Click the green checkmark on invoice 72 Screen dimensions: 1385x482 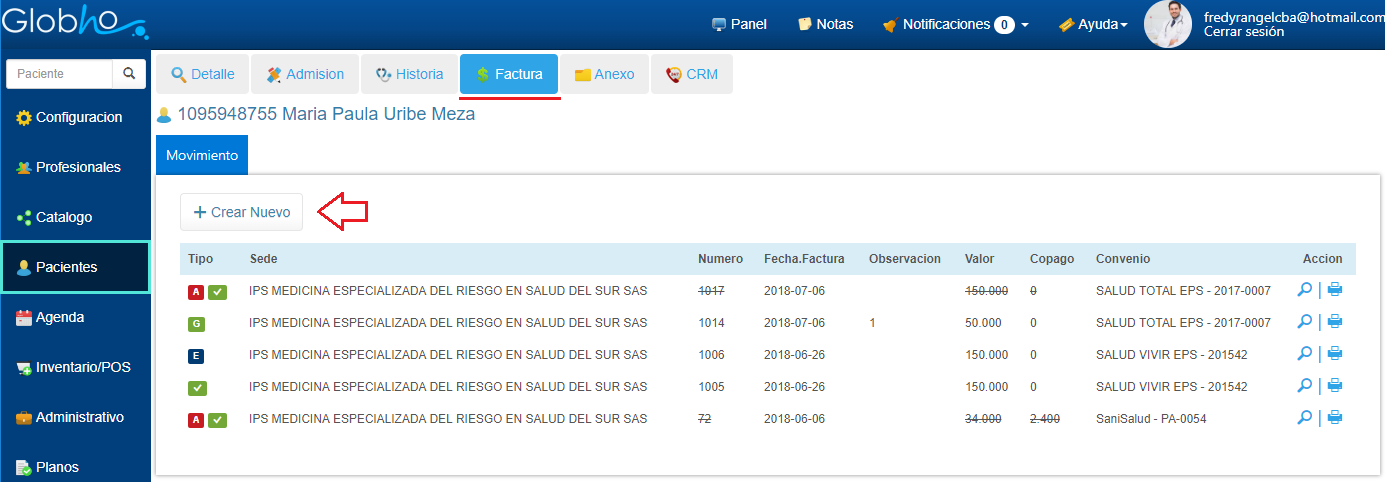[x=217, y=420]
